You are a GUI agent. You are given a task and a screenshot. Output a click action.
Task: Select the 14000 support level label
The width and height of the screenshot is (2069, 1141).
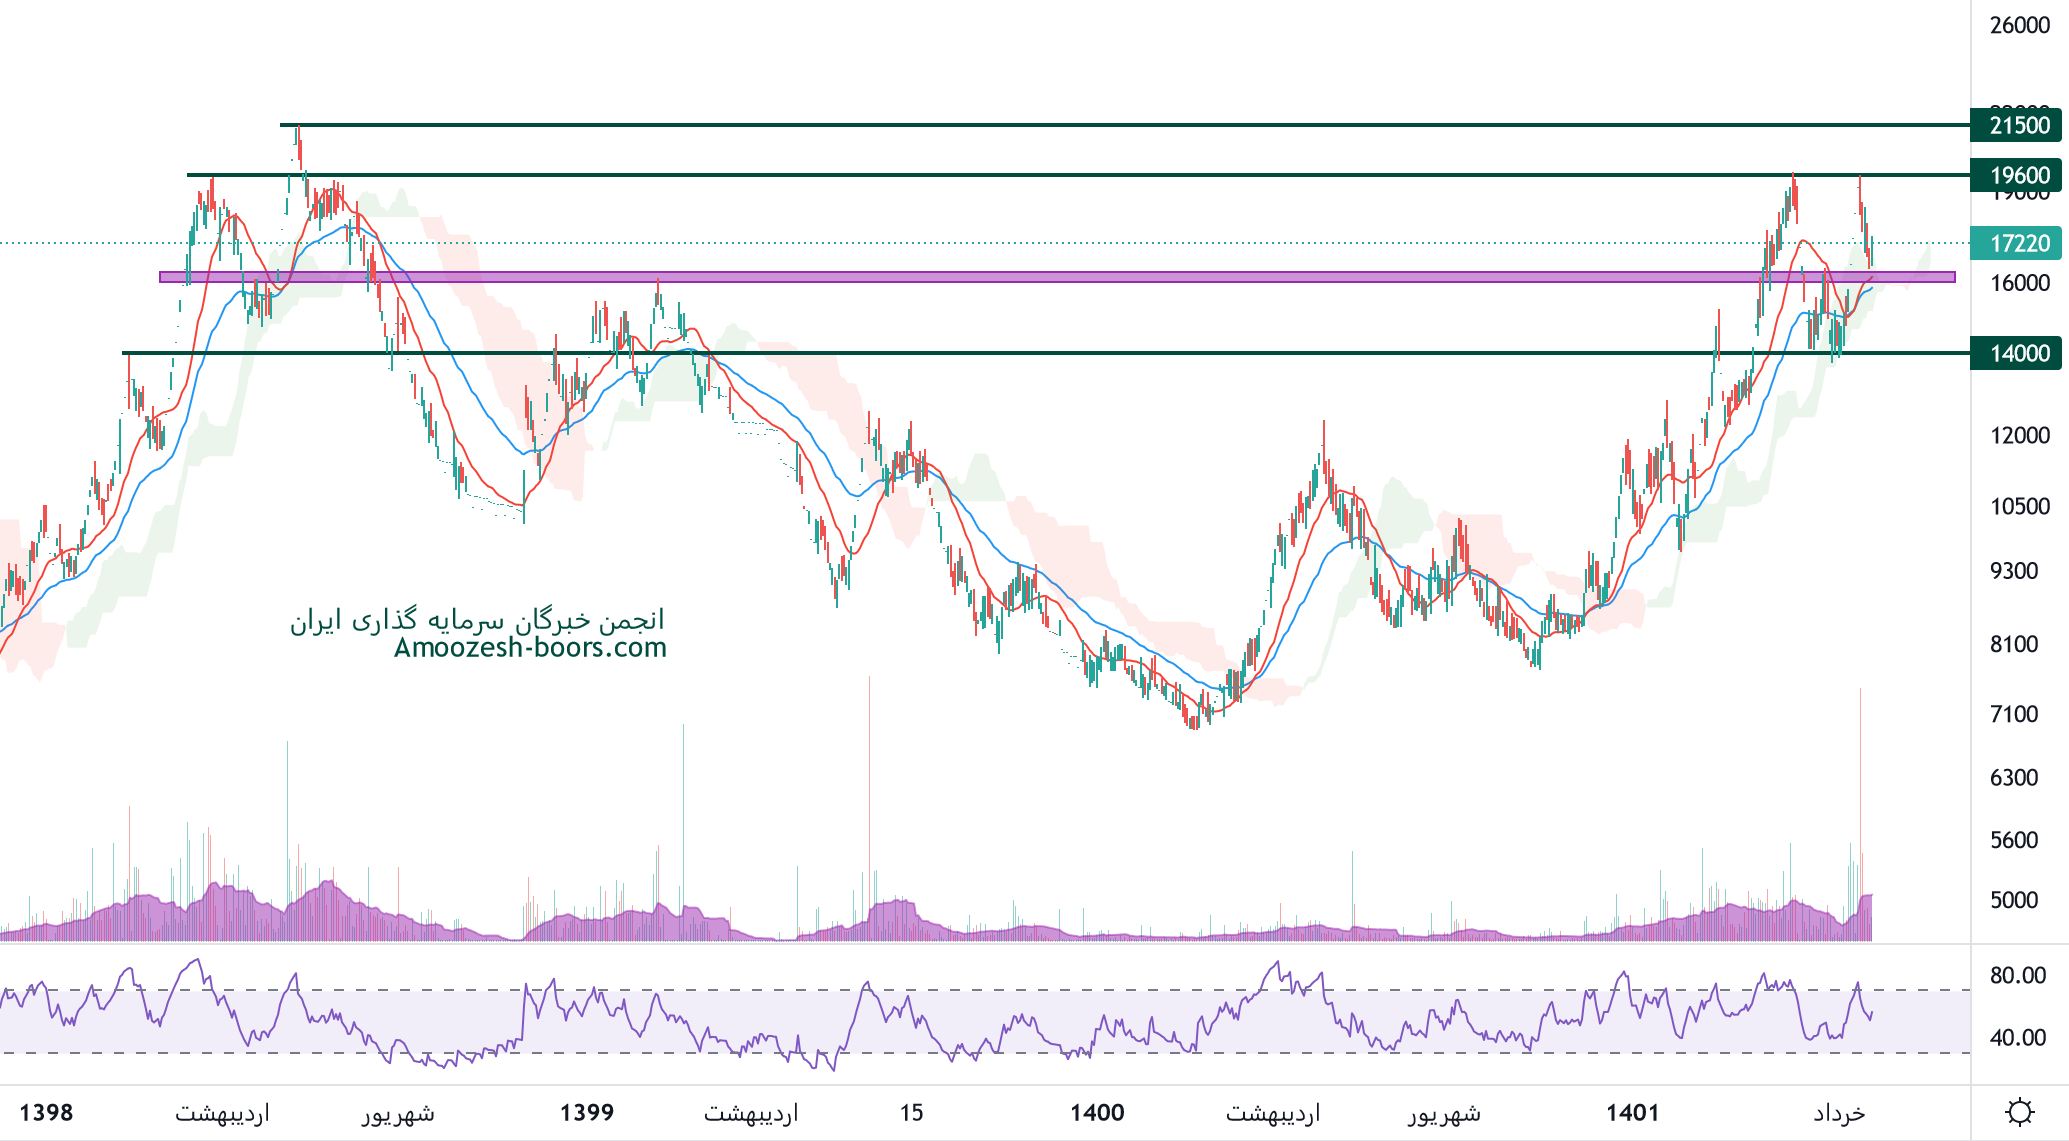[2018, 353]
